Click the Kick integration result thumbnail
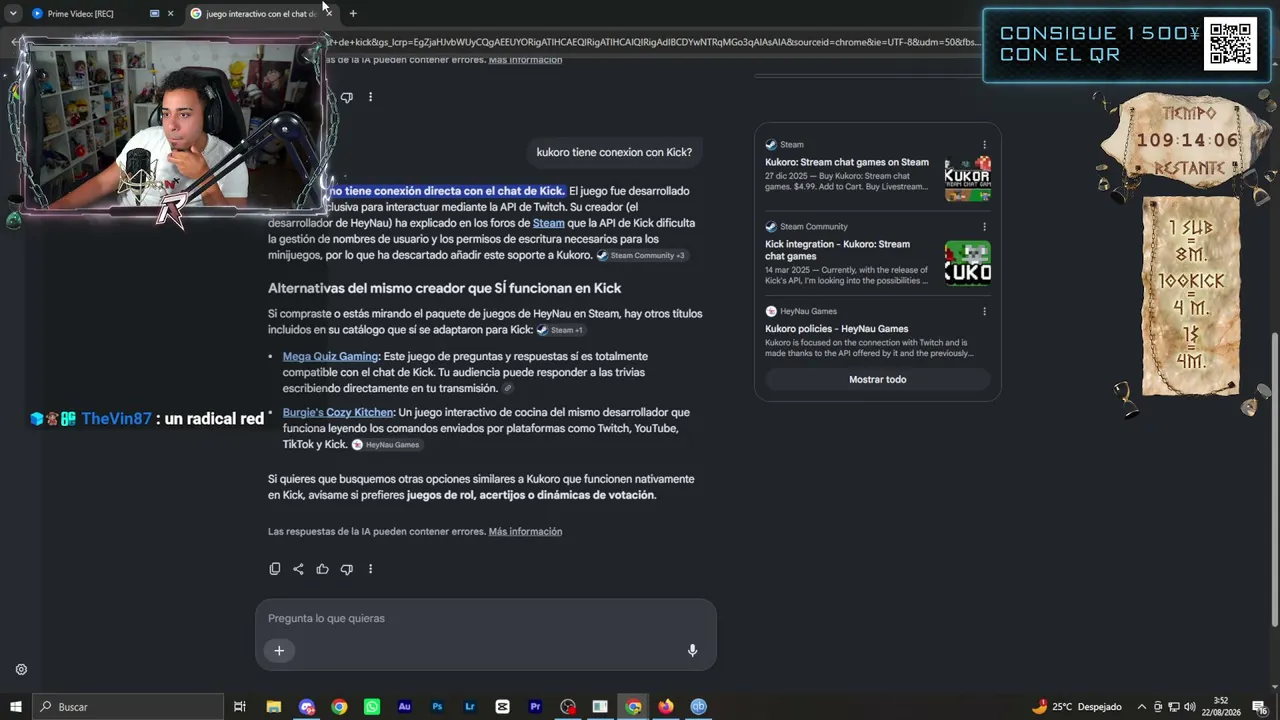This screenshot has height=720, width=1280. (x=967, y=264)
